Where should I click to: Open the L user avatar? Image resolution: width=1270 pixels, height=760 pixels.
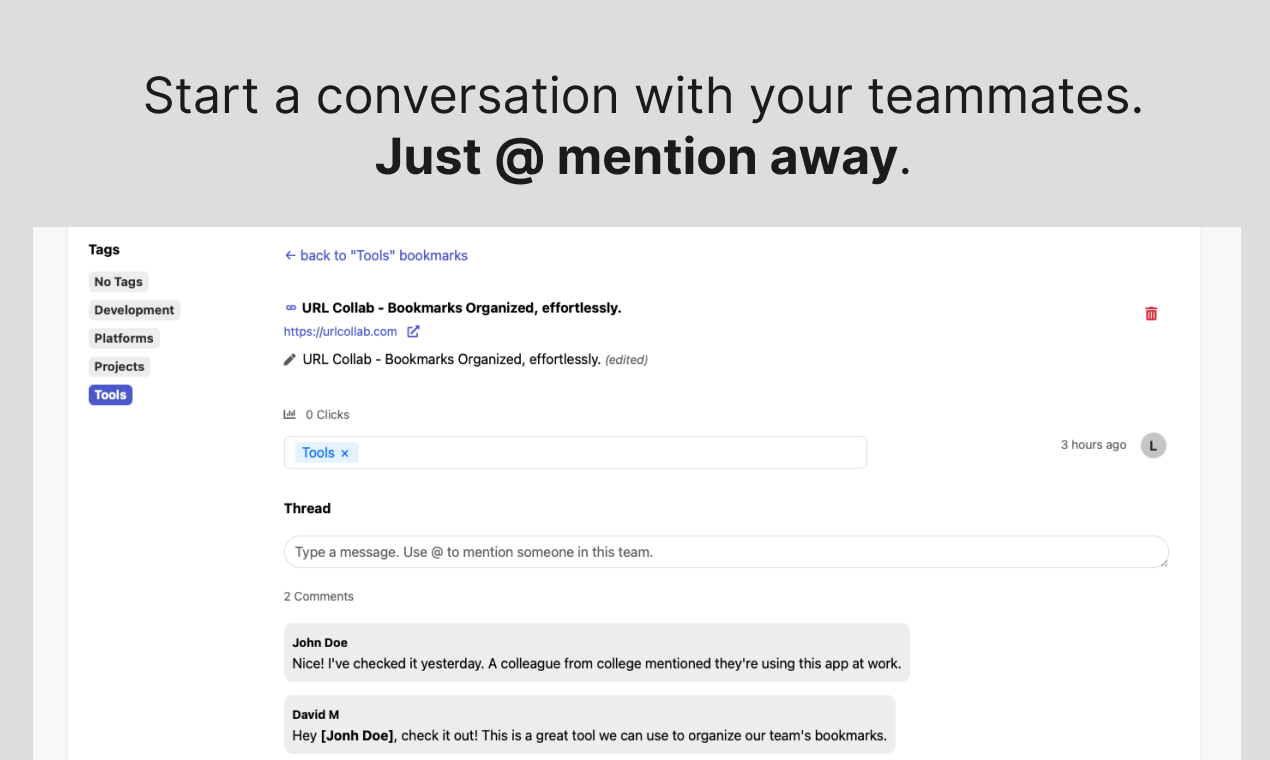click(1153, 445)
